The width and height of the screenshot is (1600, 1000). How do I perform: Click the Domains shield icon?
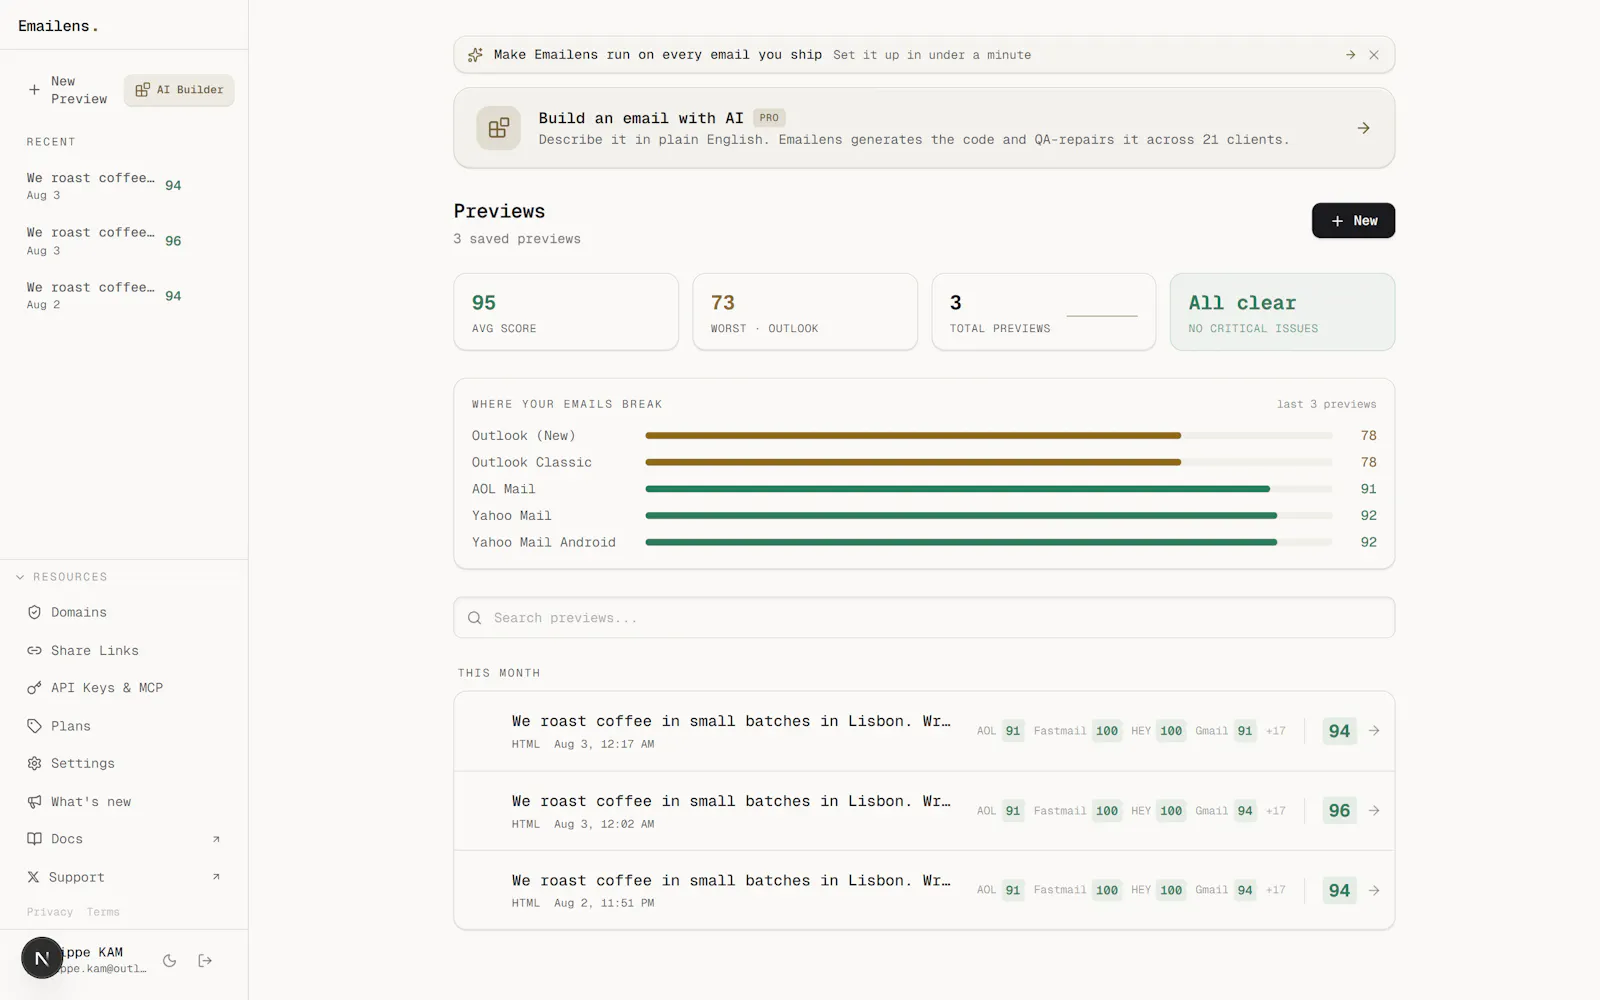pos(34,612)
